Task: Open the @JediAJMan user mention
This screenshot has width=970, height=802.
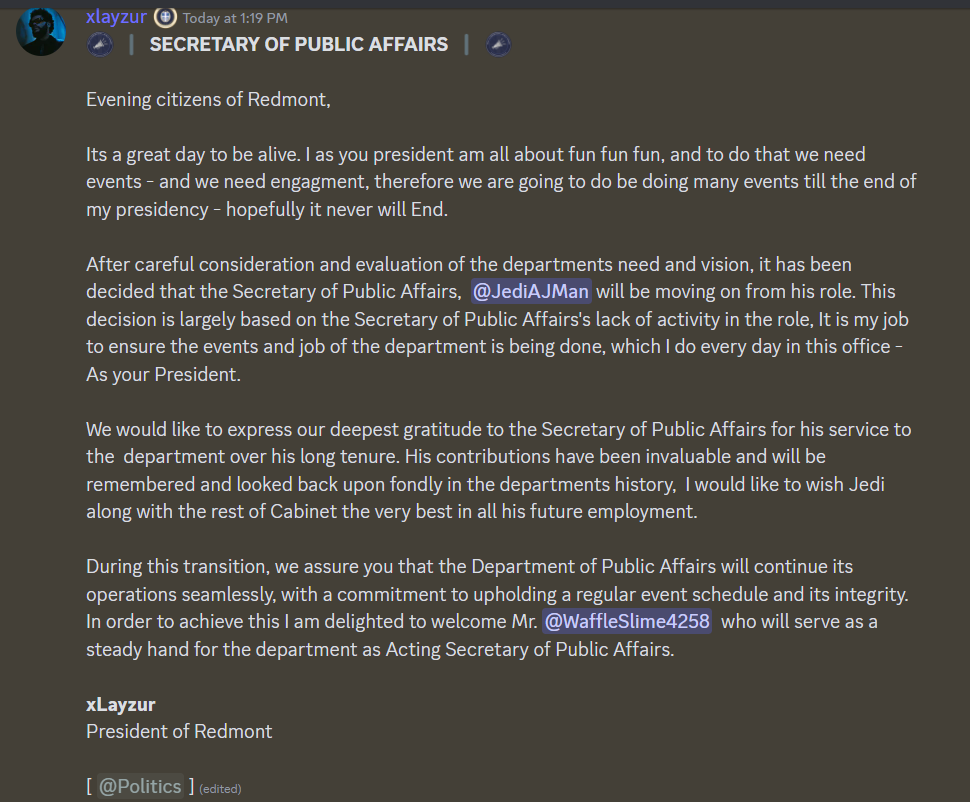Action: (x=531, y=291)
